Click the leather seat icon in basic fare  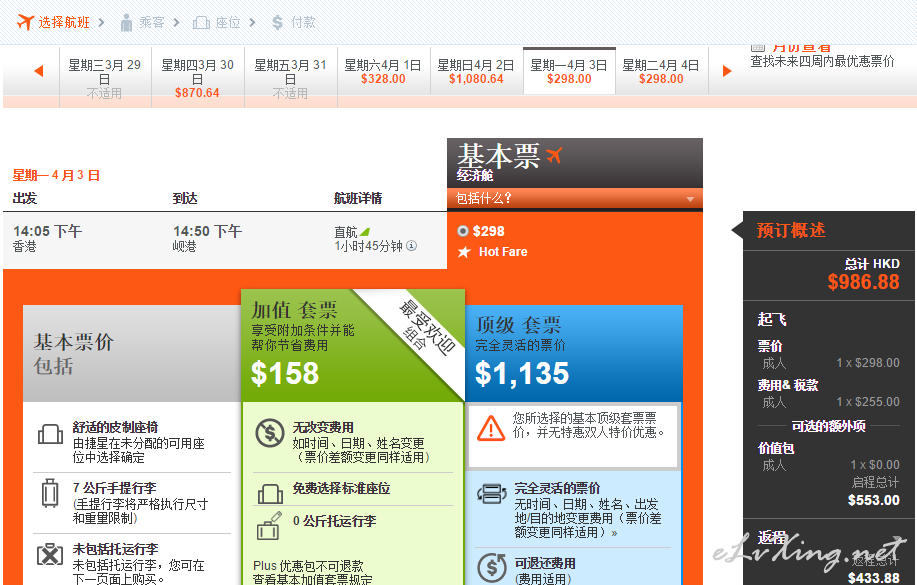pyautogui.click(x=50, y=434)
